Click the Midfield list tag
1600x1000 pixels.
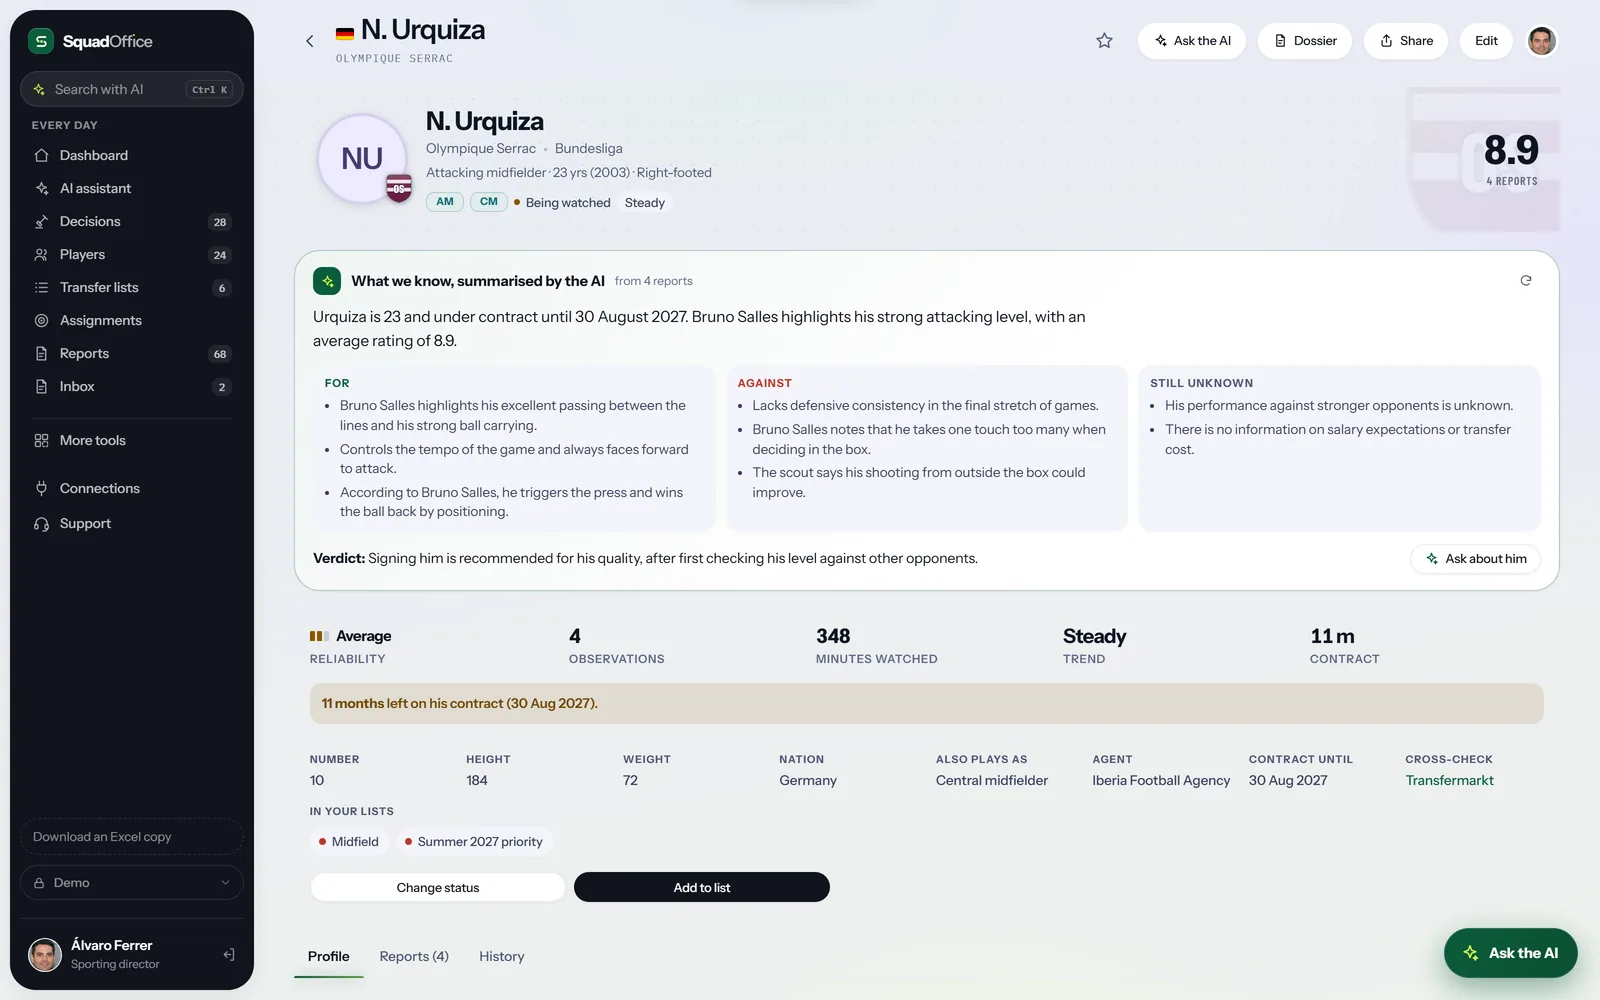click(348, 842)
